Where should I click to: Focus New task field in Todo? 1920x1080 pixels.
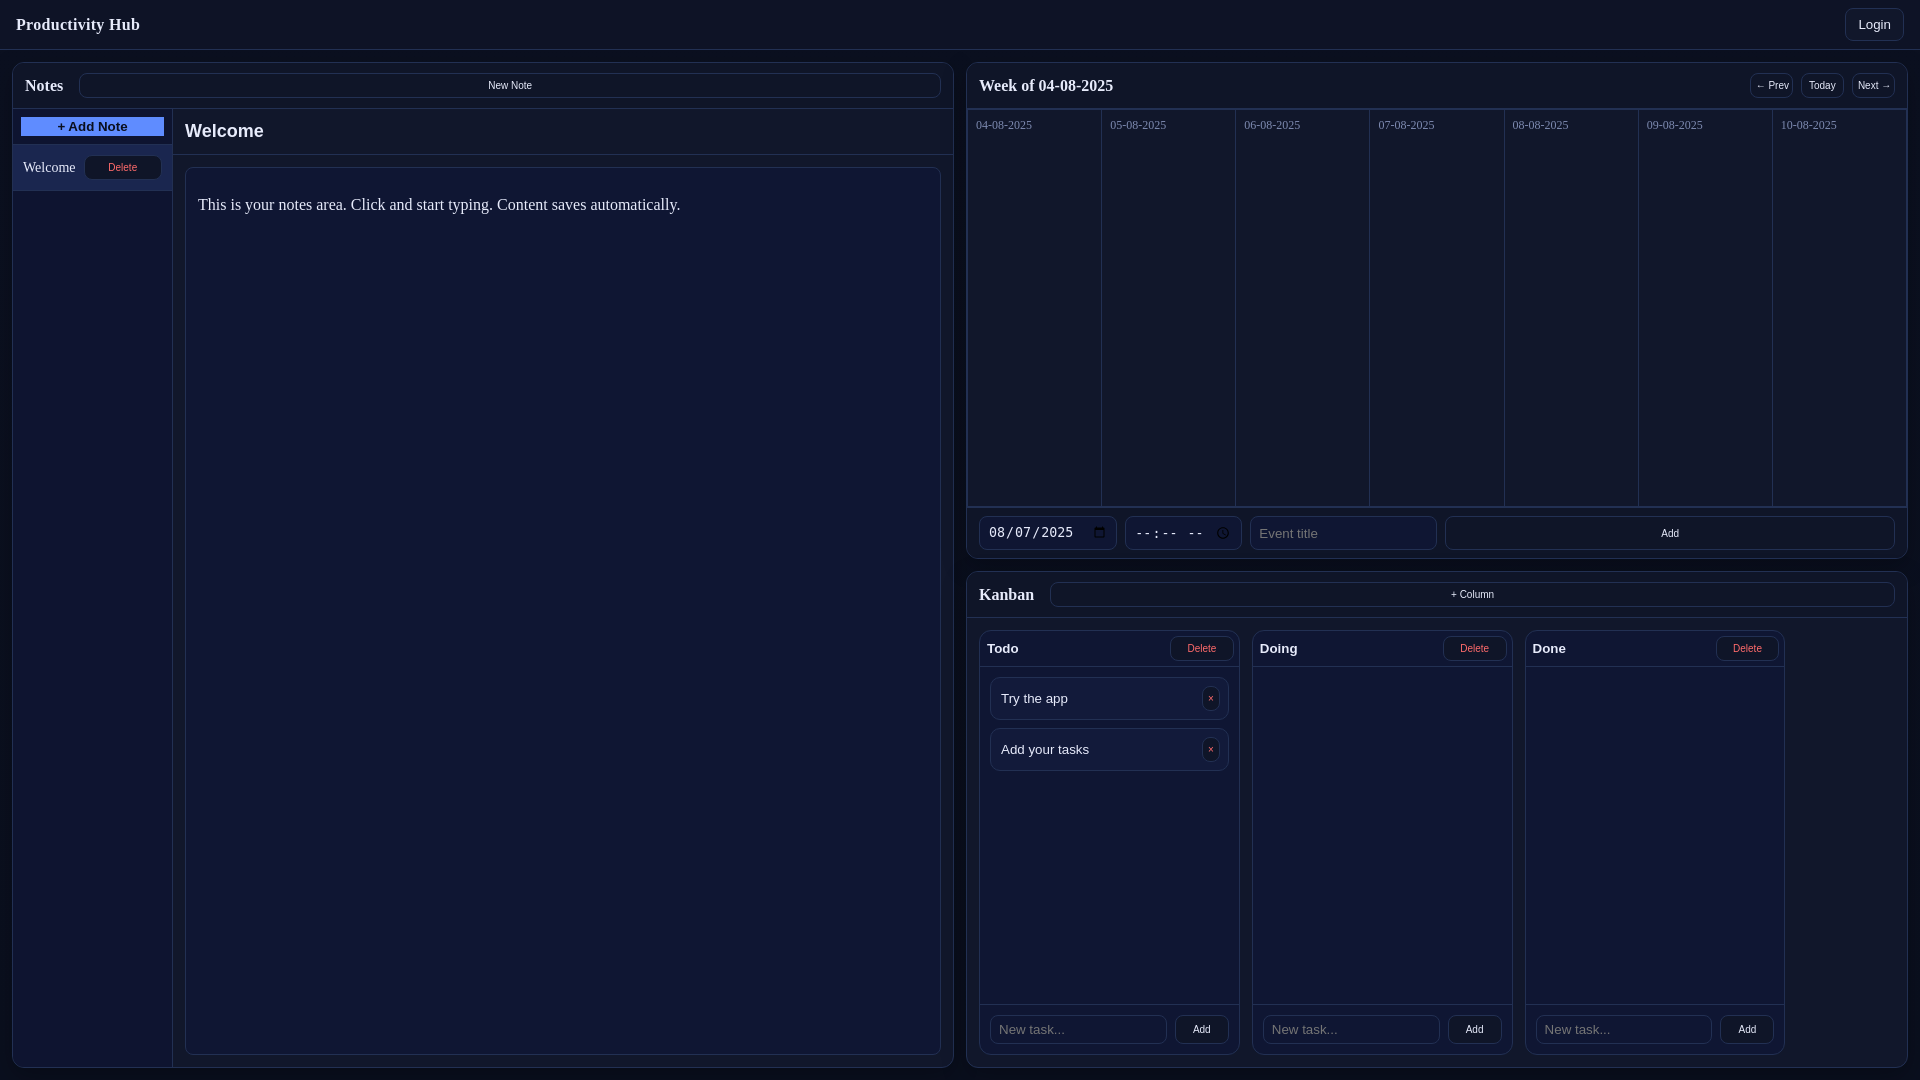click(x=1078, y=1030)
